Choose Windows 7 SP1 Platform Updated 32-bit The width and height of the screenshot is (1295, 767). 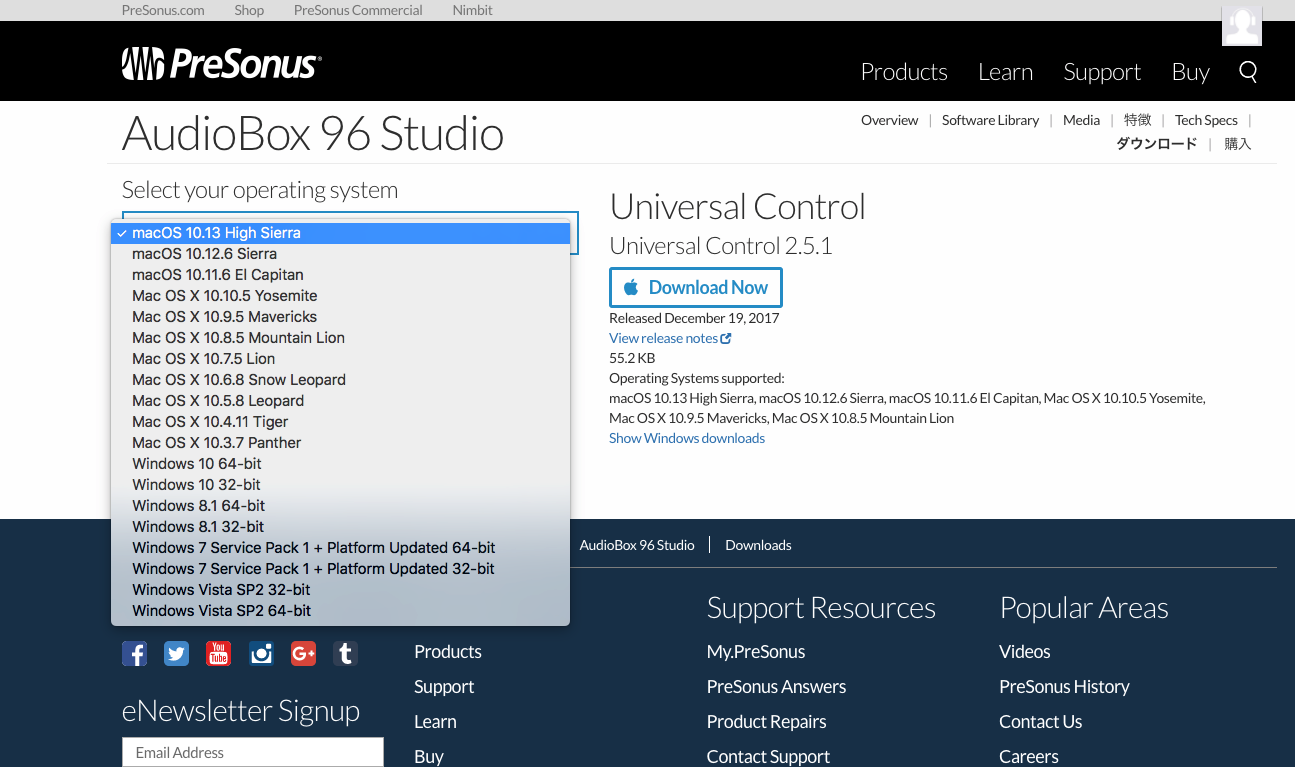click(x=341, y=569)
